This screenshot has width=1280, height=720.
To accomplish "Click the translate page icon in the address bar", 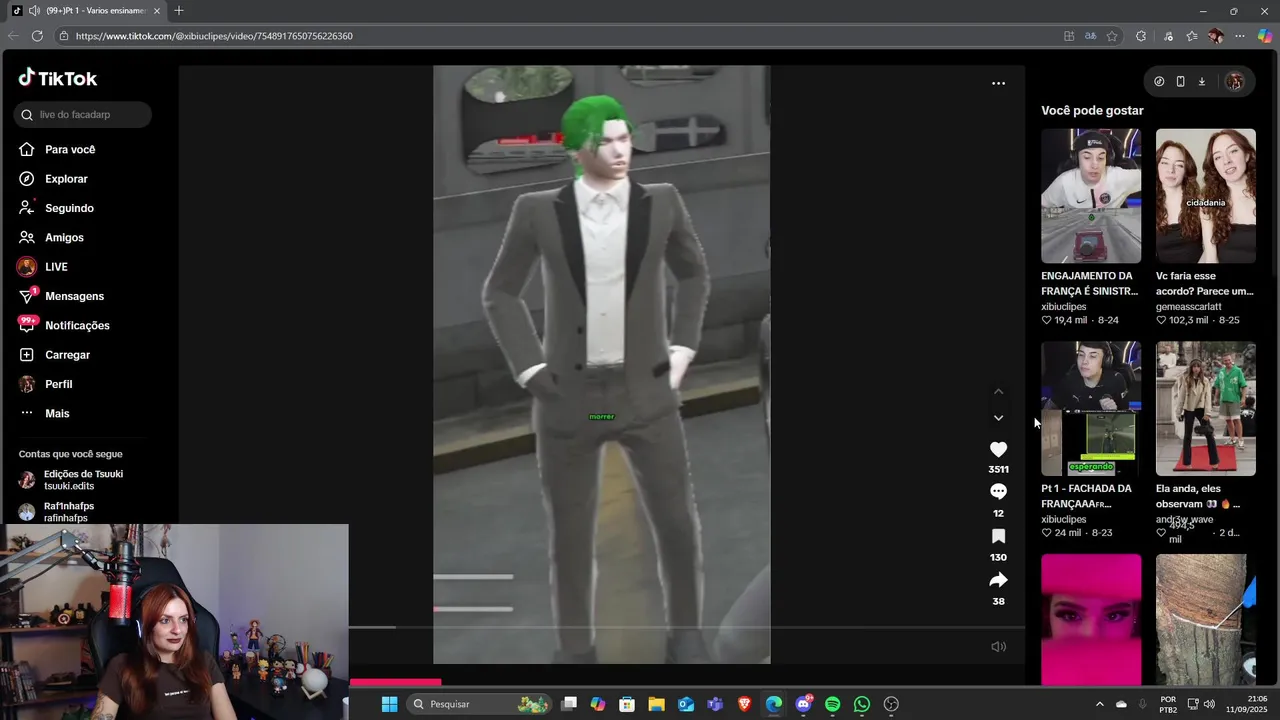I will point(1090,36).
